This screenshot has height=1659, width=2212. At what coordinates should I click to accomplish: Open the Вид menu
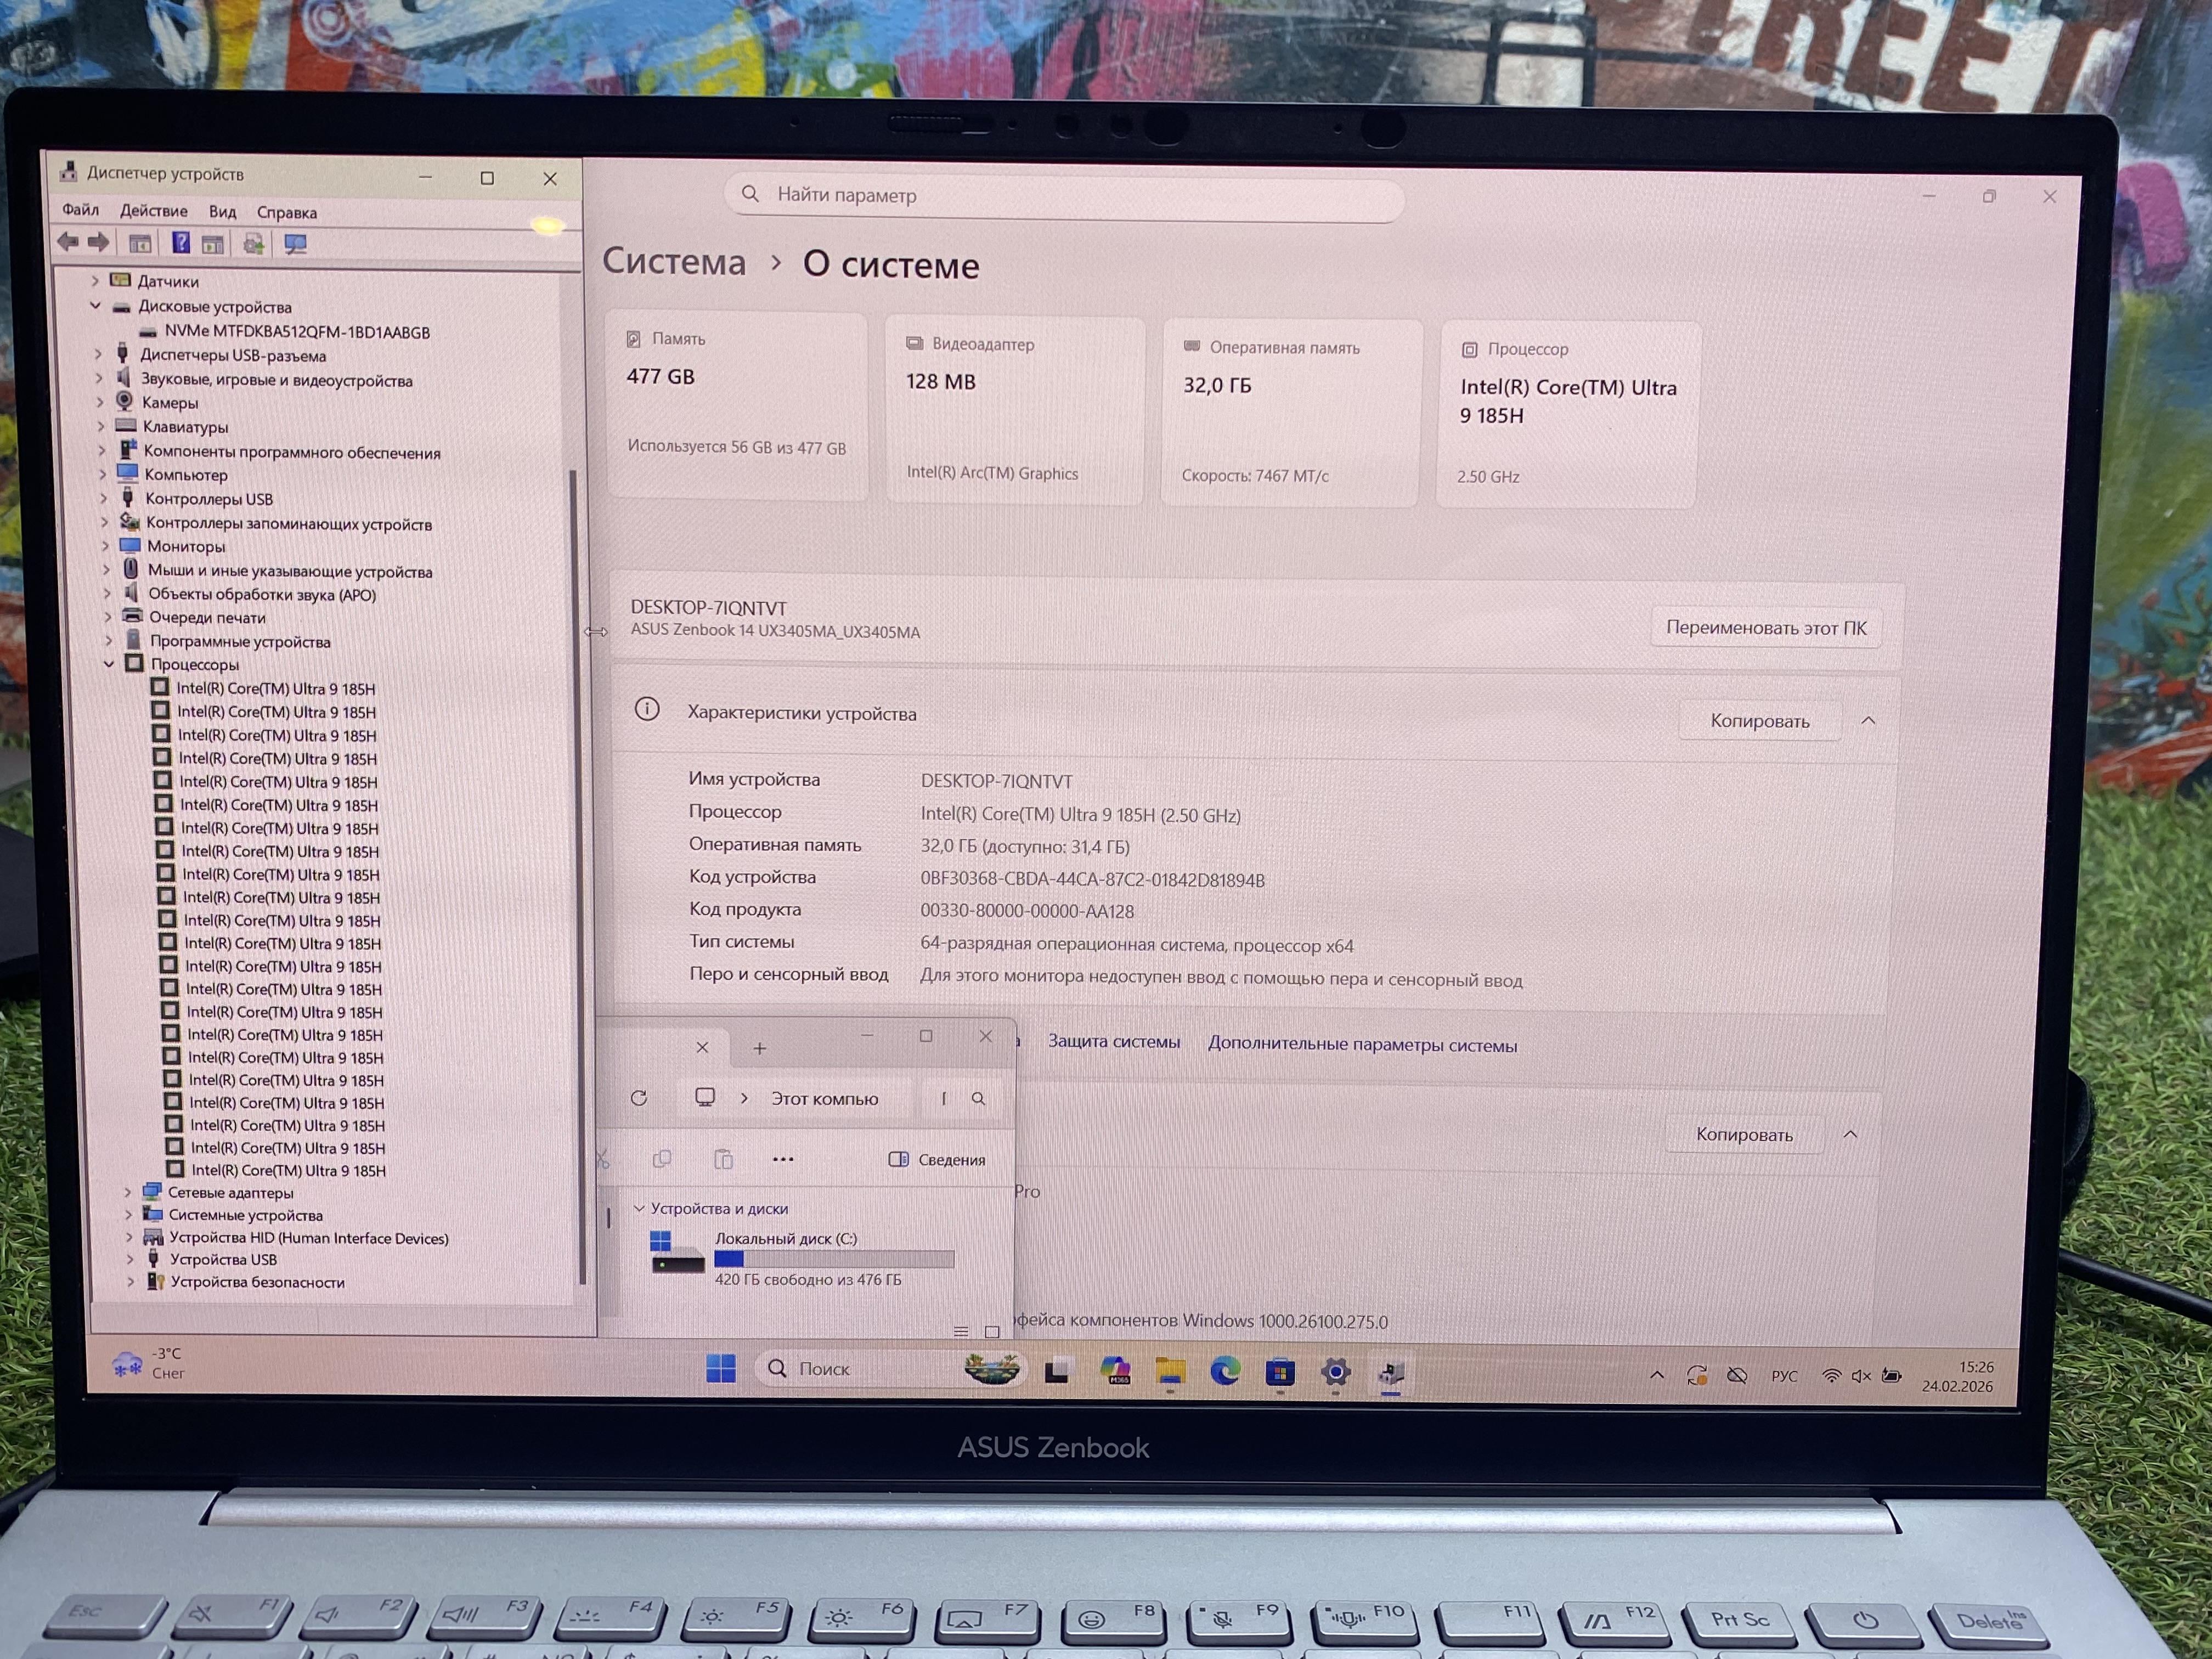(222, 212)
